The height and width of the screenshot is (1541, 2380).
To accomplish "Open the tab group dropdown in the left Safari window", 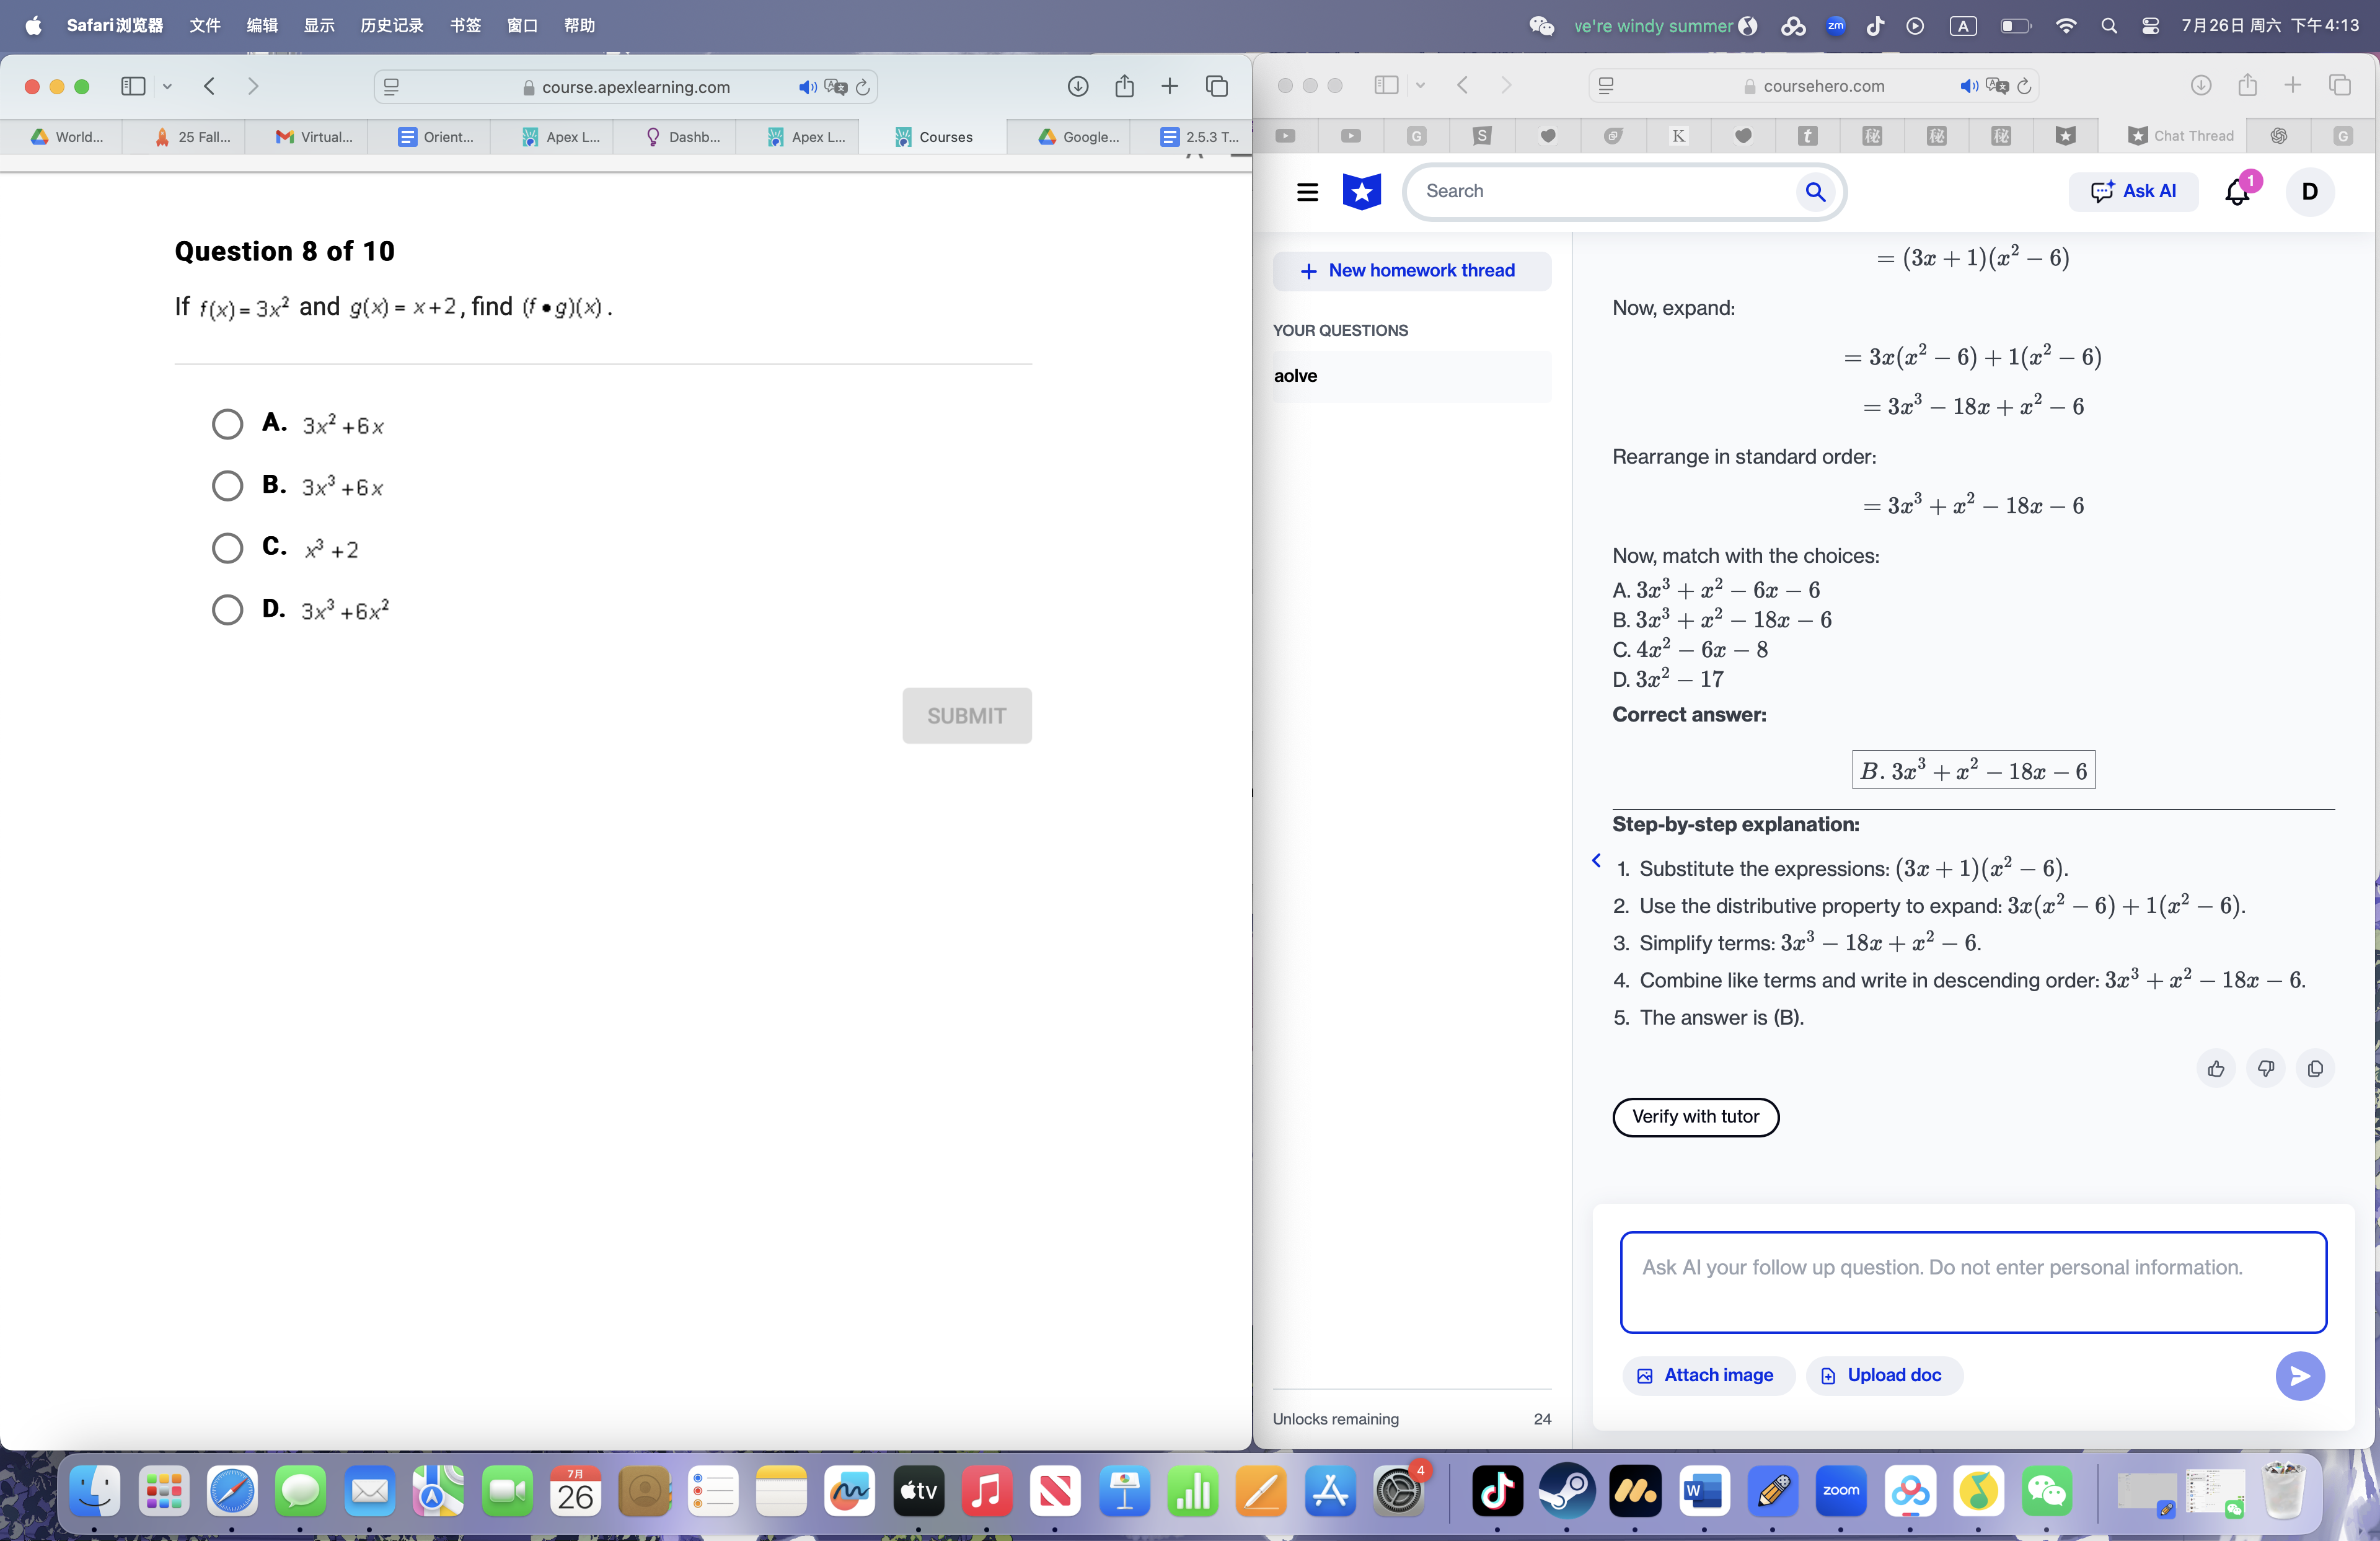I will [x=168, y=87].
